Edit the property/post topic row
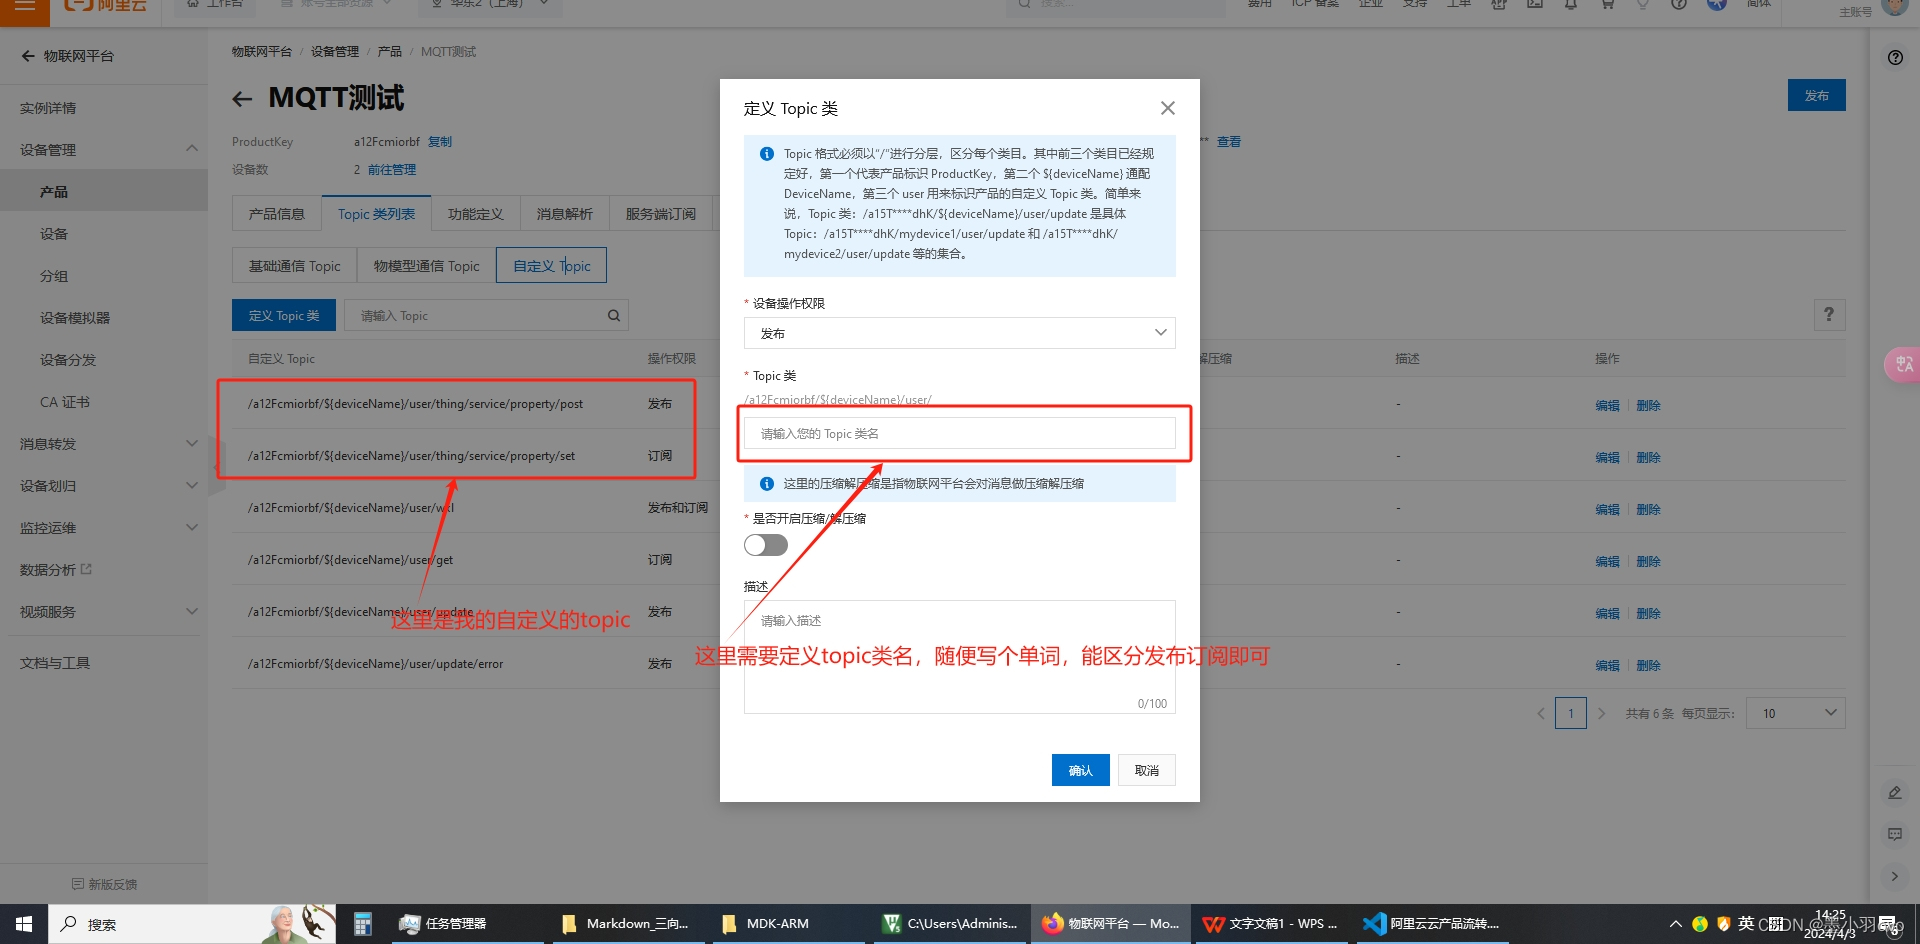This screenshot has width=1920, height=944. (x=1607, y=406)
